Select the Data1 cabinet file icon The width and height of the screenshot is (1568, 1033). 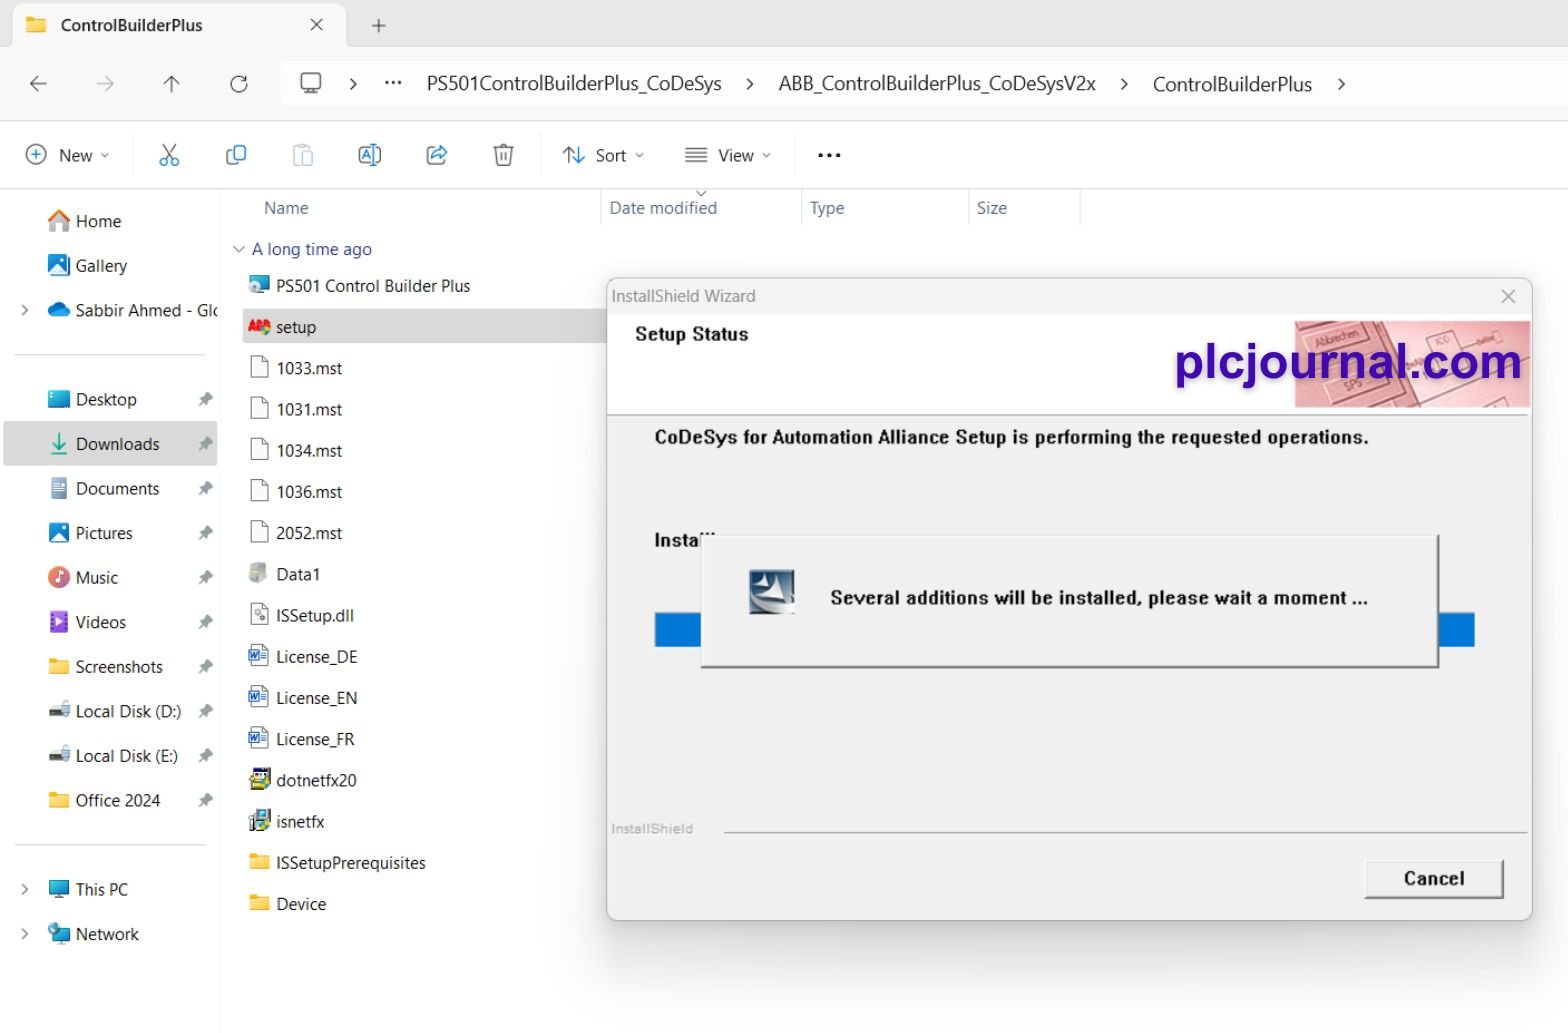(259, 574)
